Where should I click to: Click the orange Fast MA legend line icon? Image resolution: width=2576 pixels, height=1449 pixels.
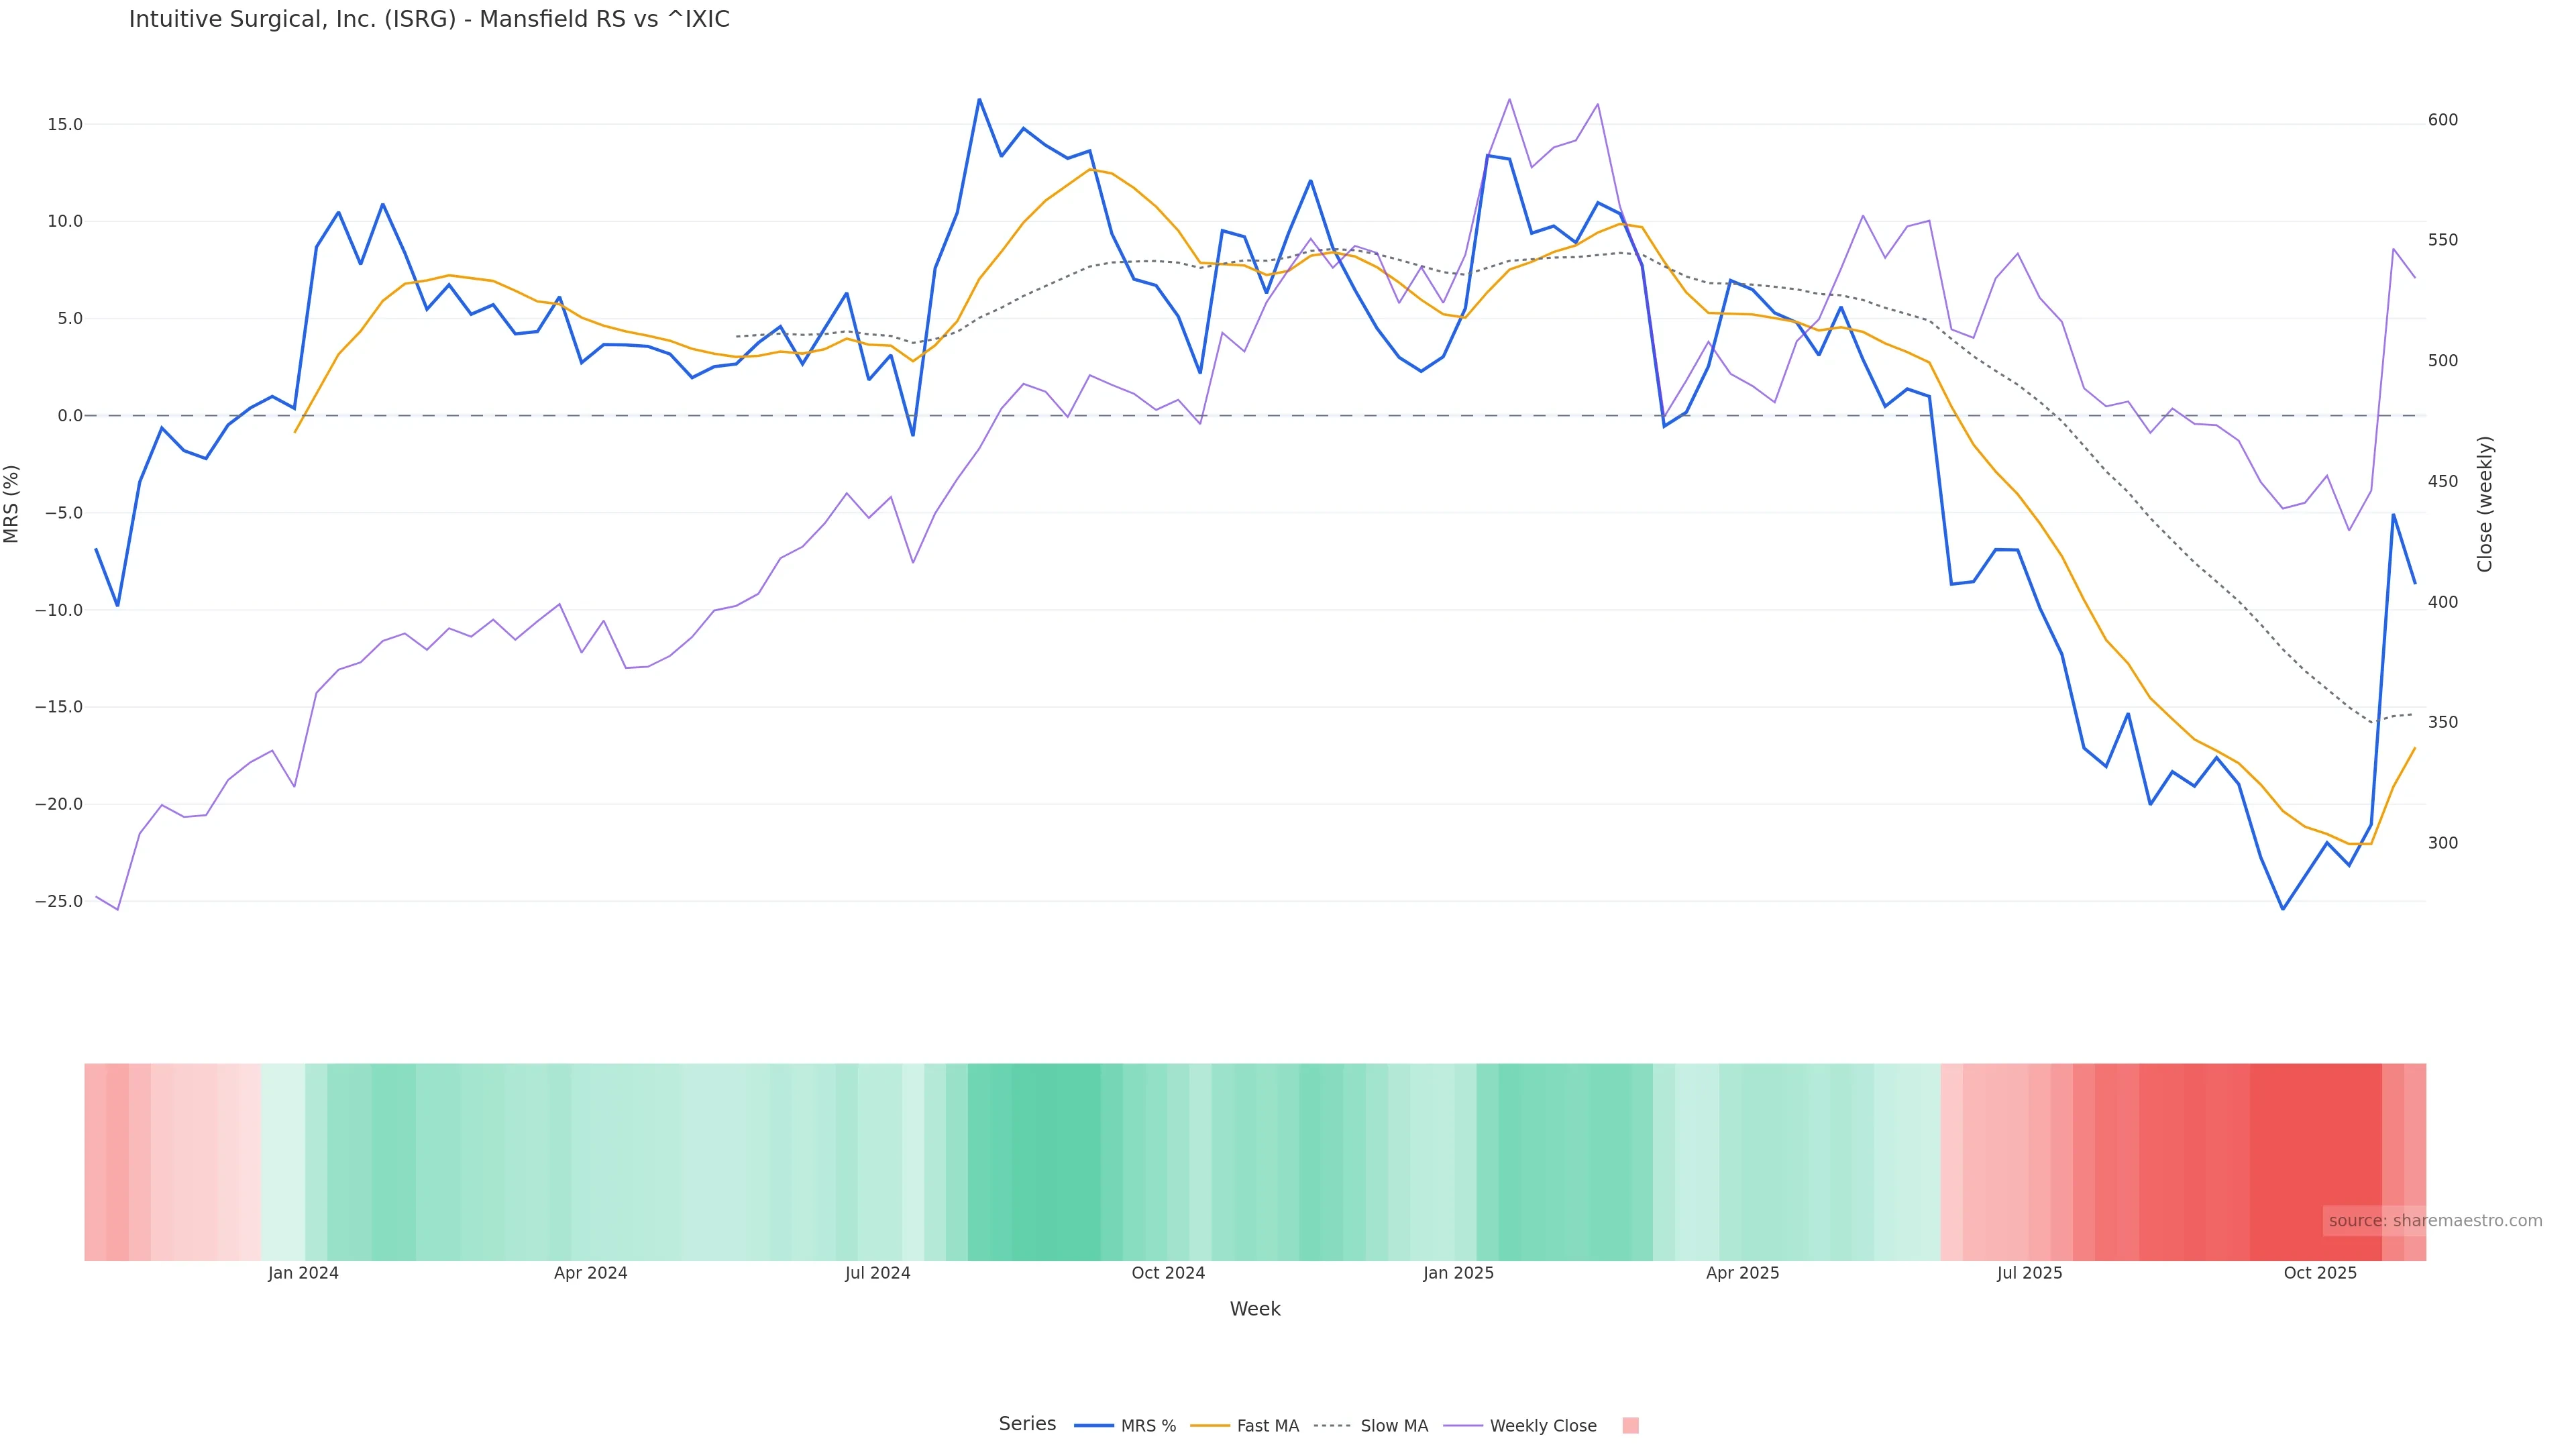(x=1210, y=1426)
